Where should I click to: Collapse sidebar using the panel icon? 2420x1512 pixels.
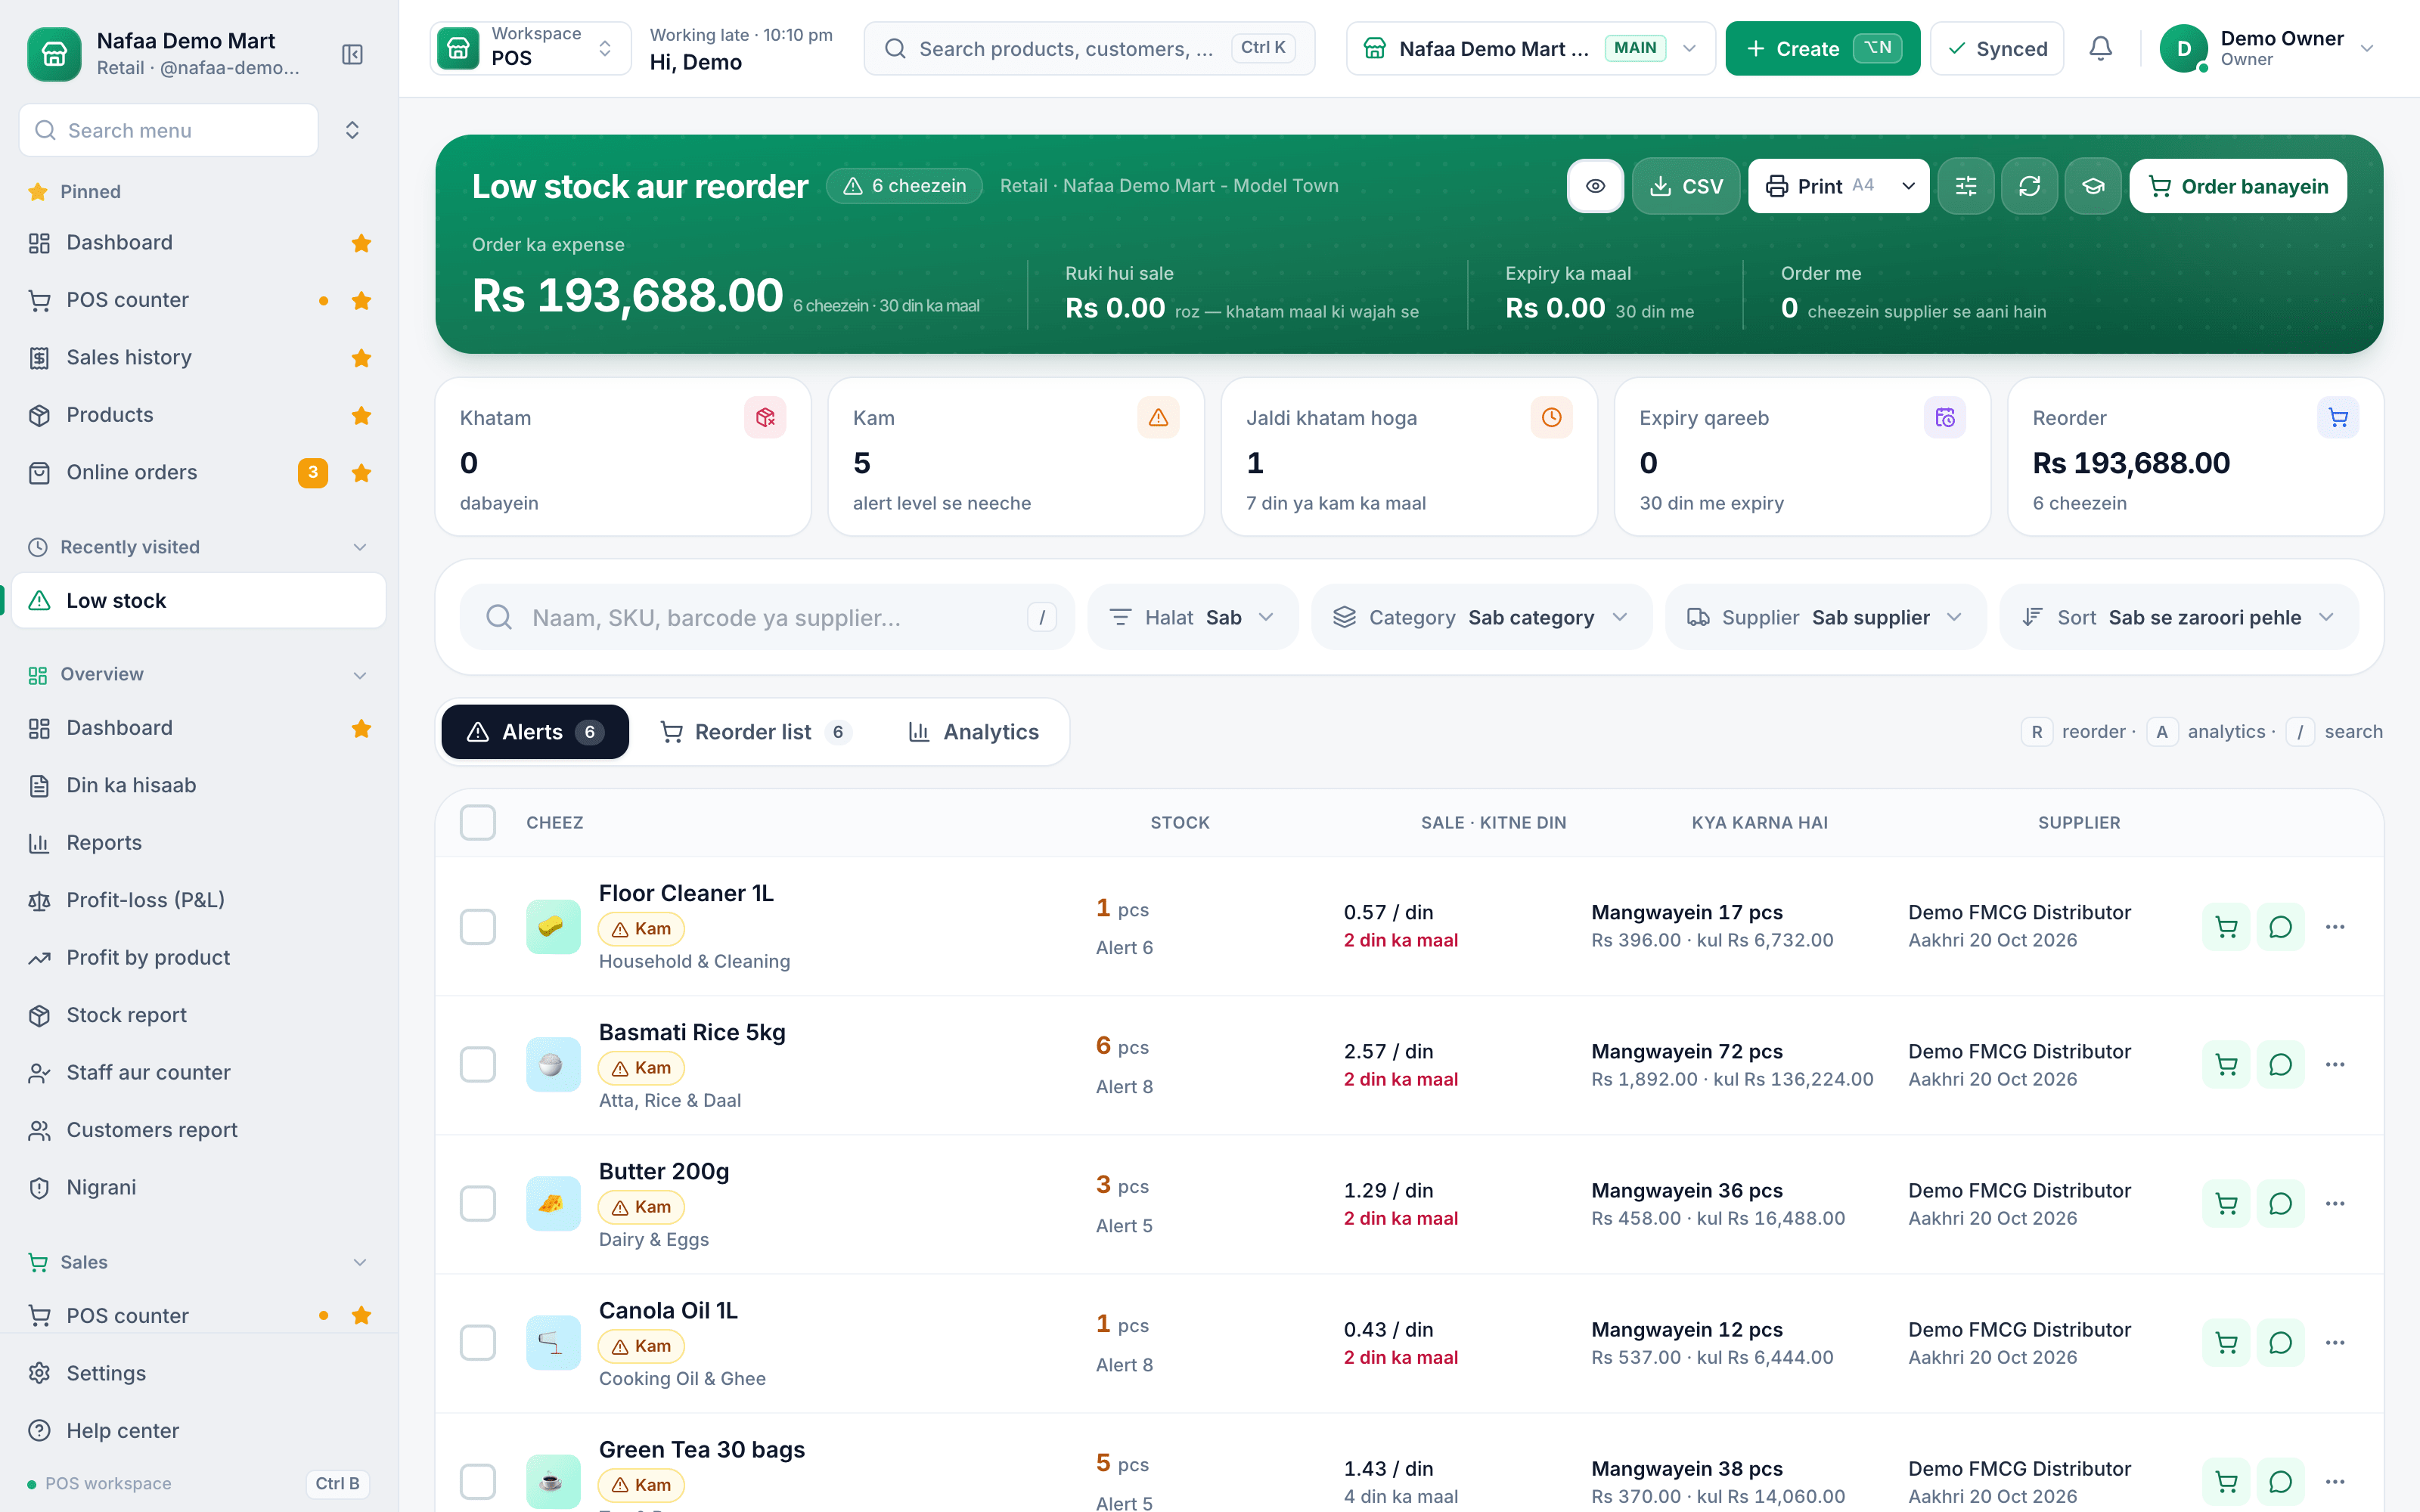point(352,54)
